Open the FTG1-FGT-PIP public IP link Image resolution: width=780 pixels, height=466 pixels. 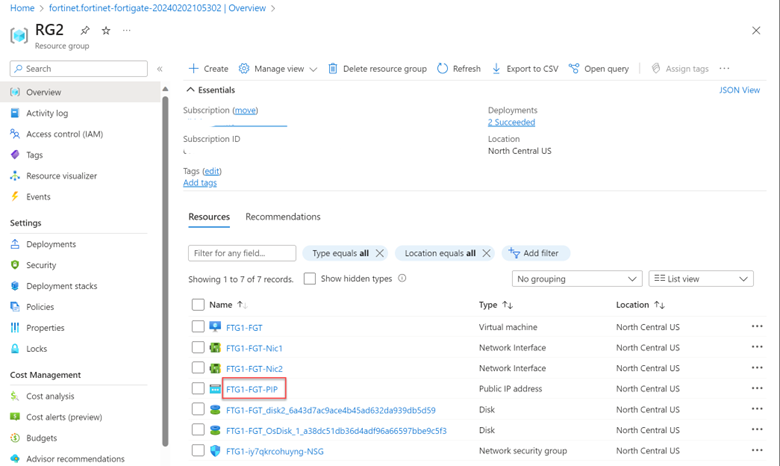click(x=252, y=389)
